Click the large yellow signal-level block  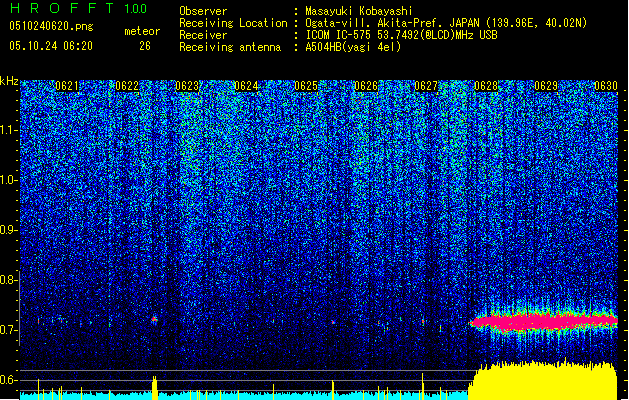tap(544, 381)
